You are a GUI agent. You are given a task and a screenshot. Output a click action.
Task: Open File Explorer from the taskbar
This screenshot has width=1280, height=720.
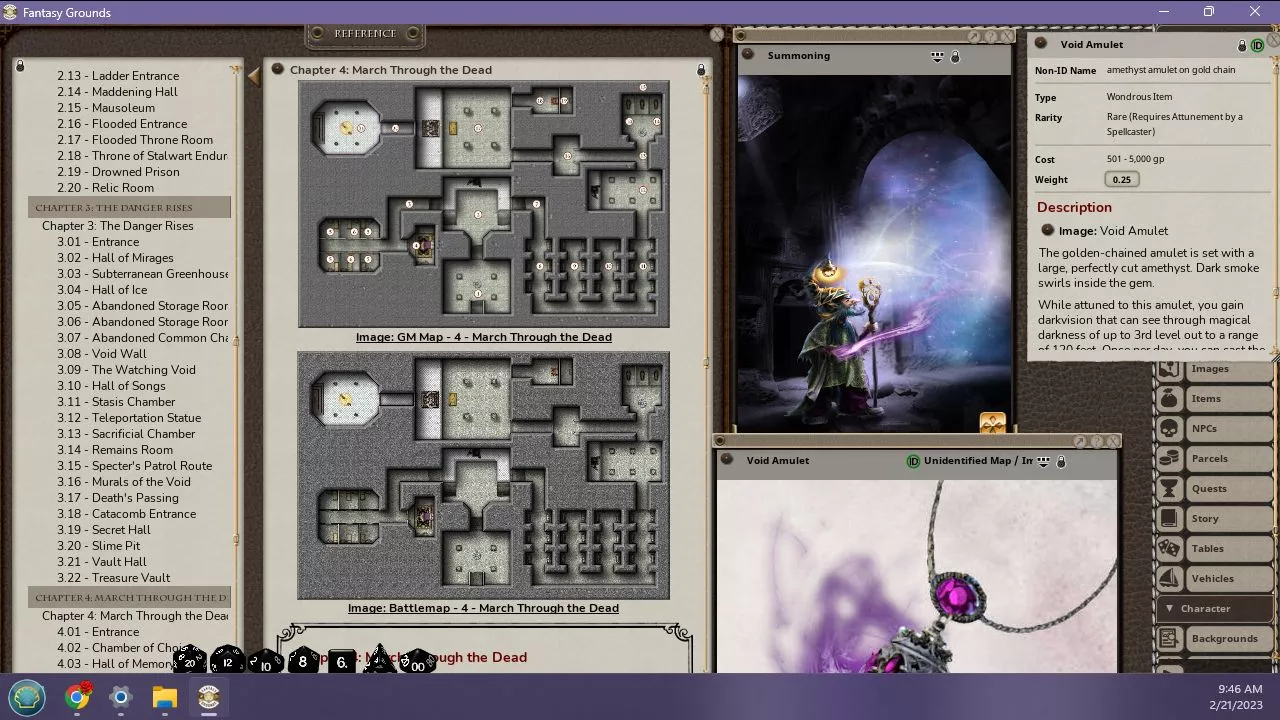pyautogui.click(x=164, y=697)
